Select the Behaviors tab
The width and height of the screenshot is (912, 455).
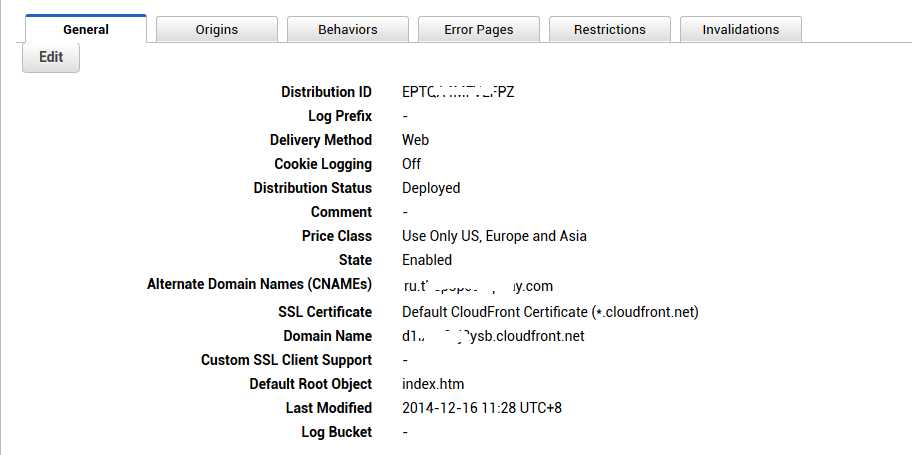coord(348,29)
